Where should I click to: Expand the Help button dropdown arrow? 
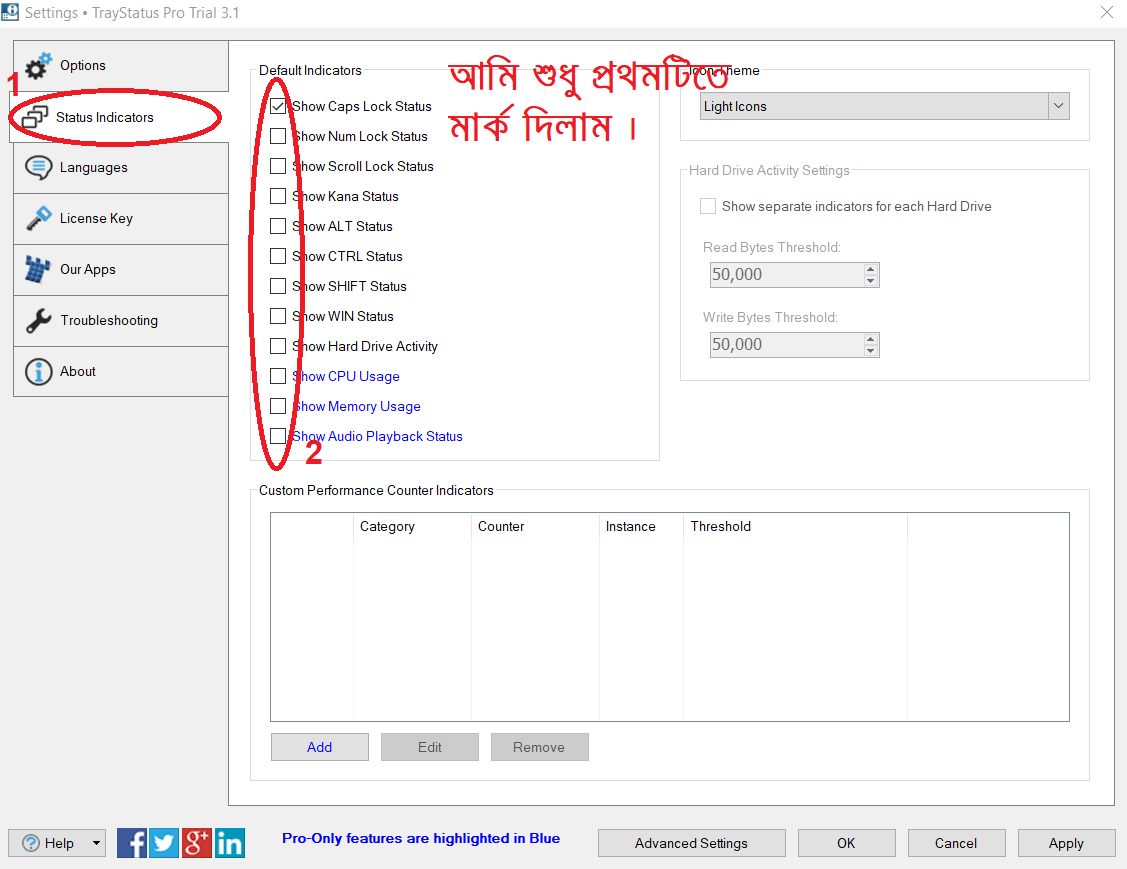96,843
